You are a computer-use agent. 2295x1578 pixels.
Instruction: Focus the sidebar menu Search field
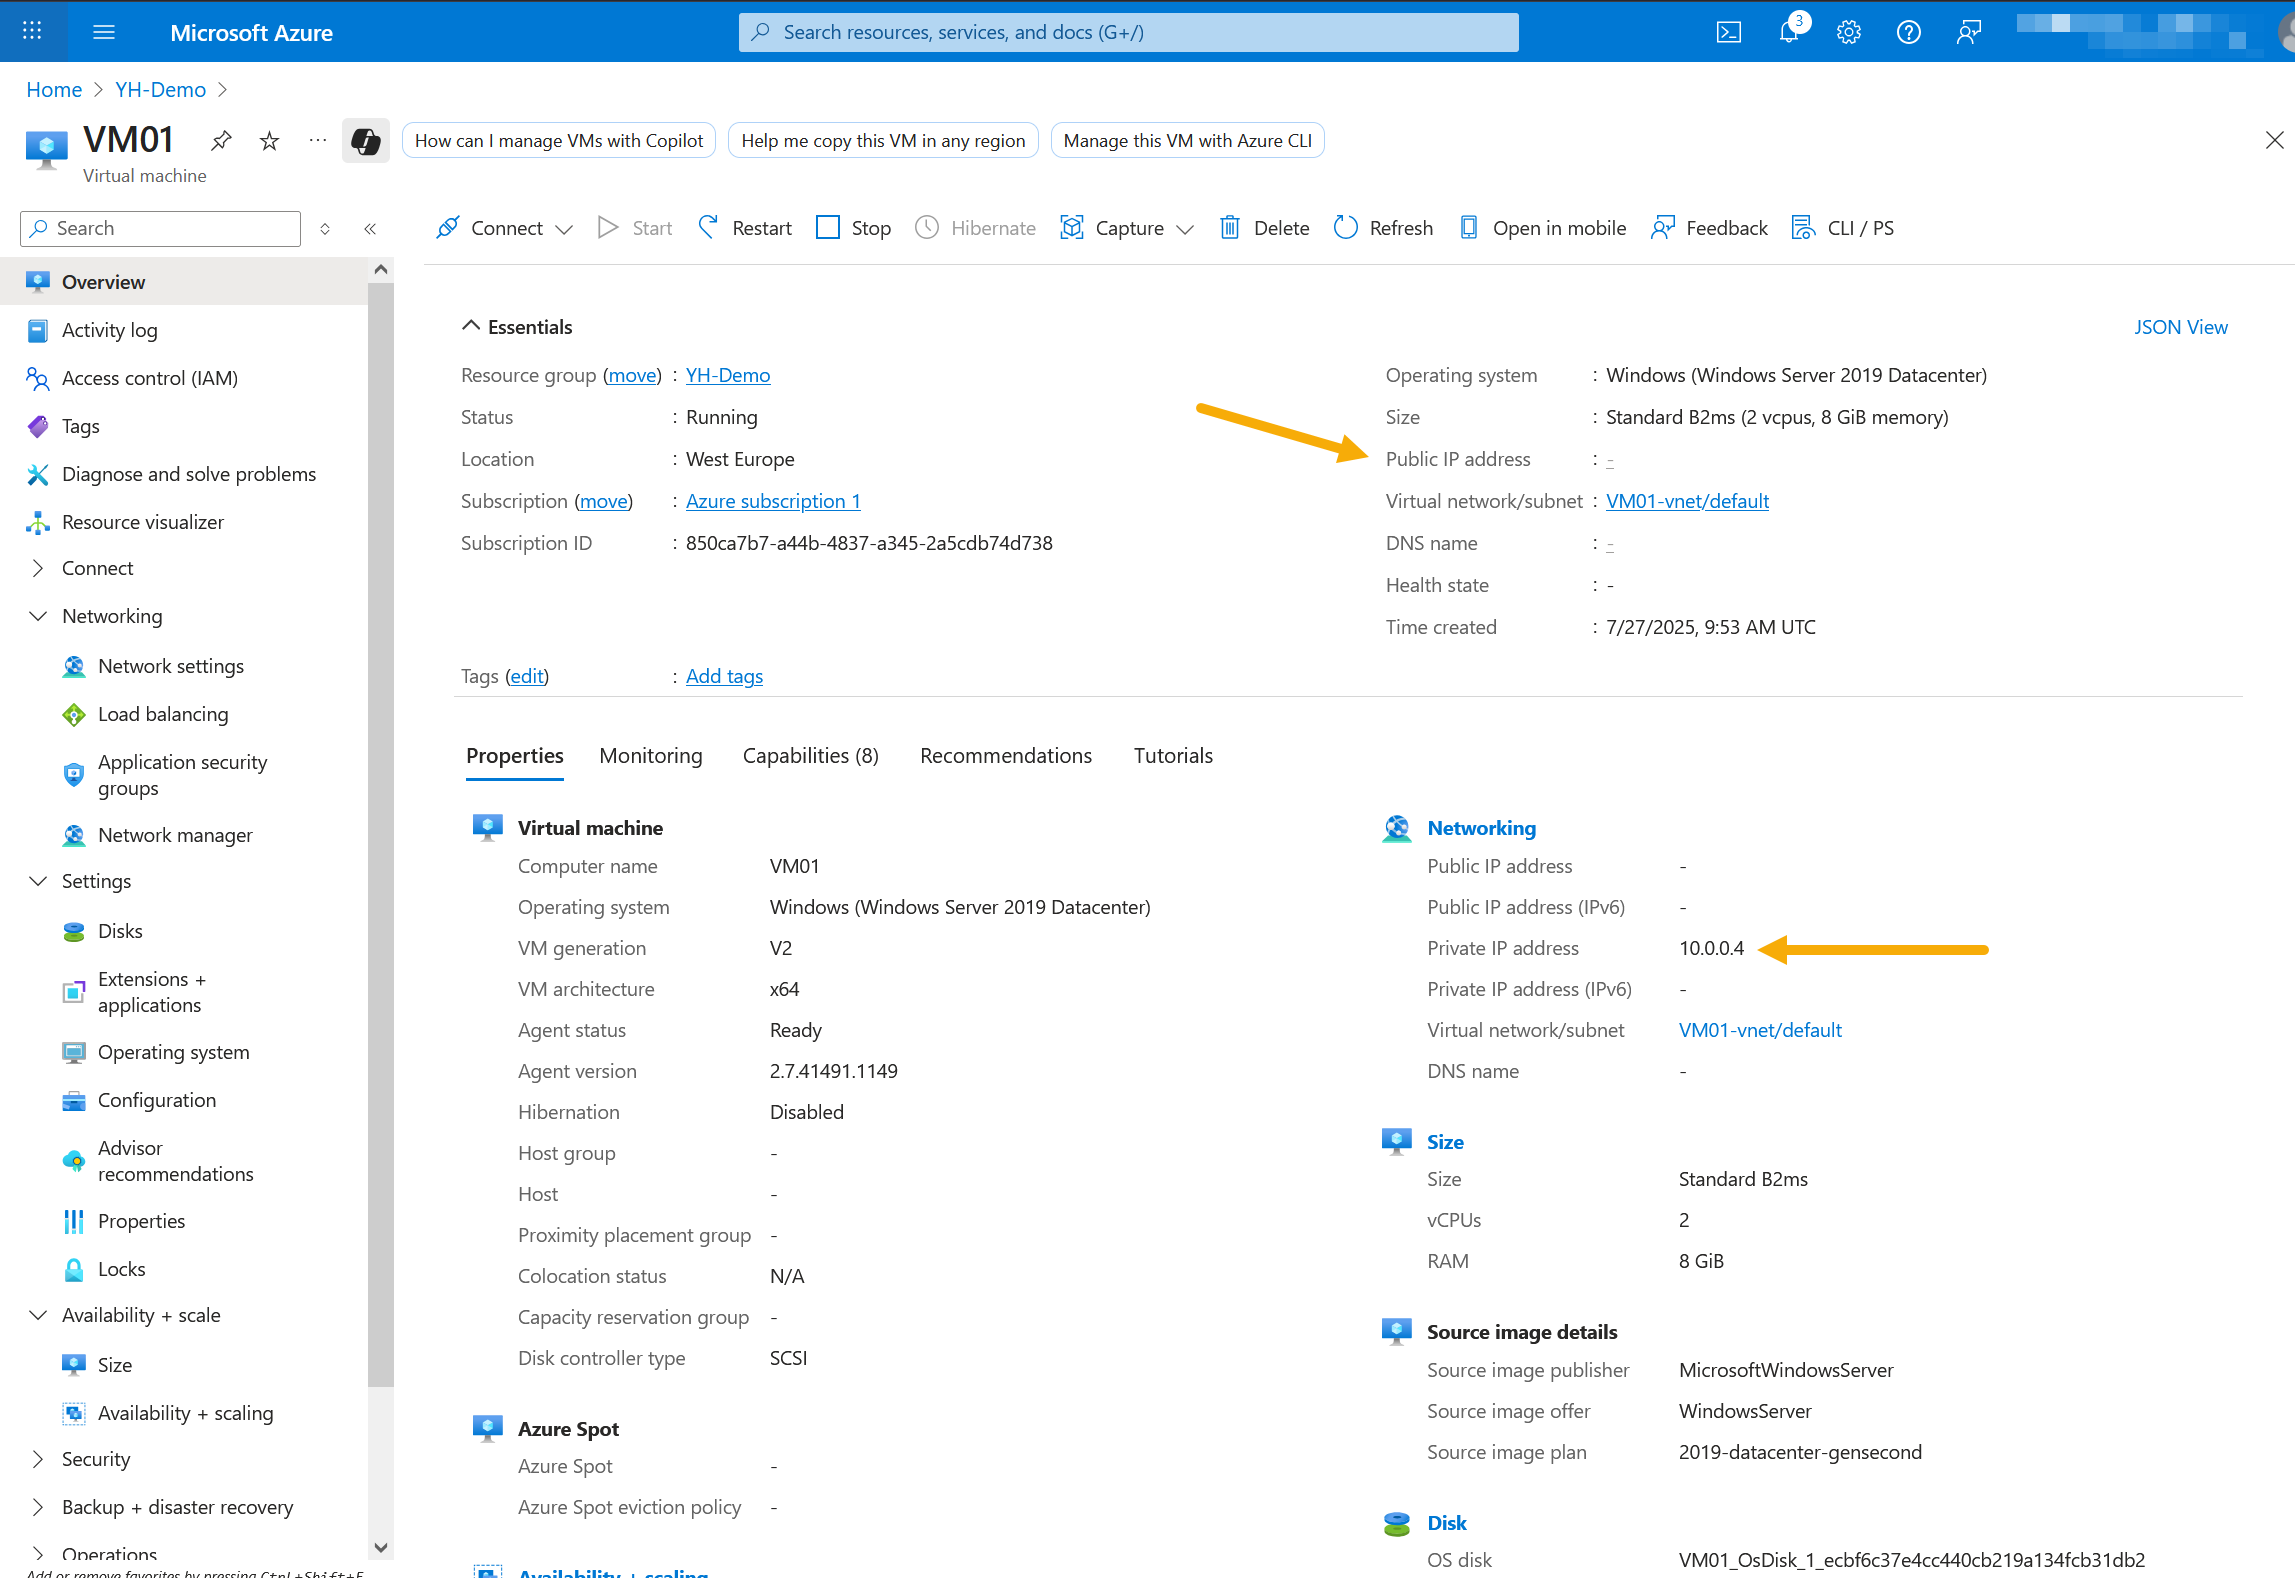coord(160,228)
